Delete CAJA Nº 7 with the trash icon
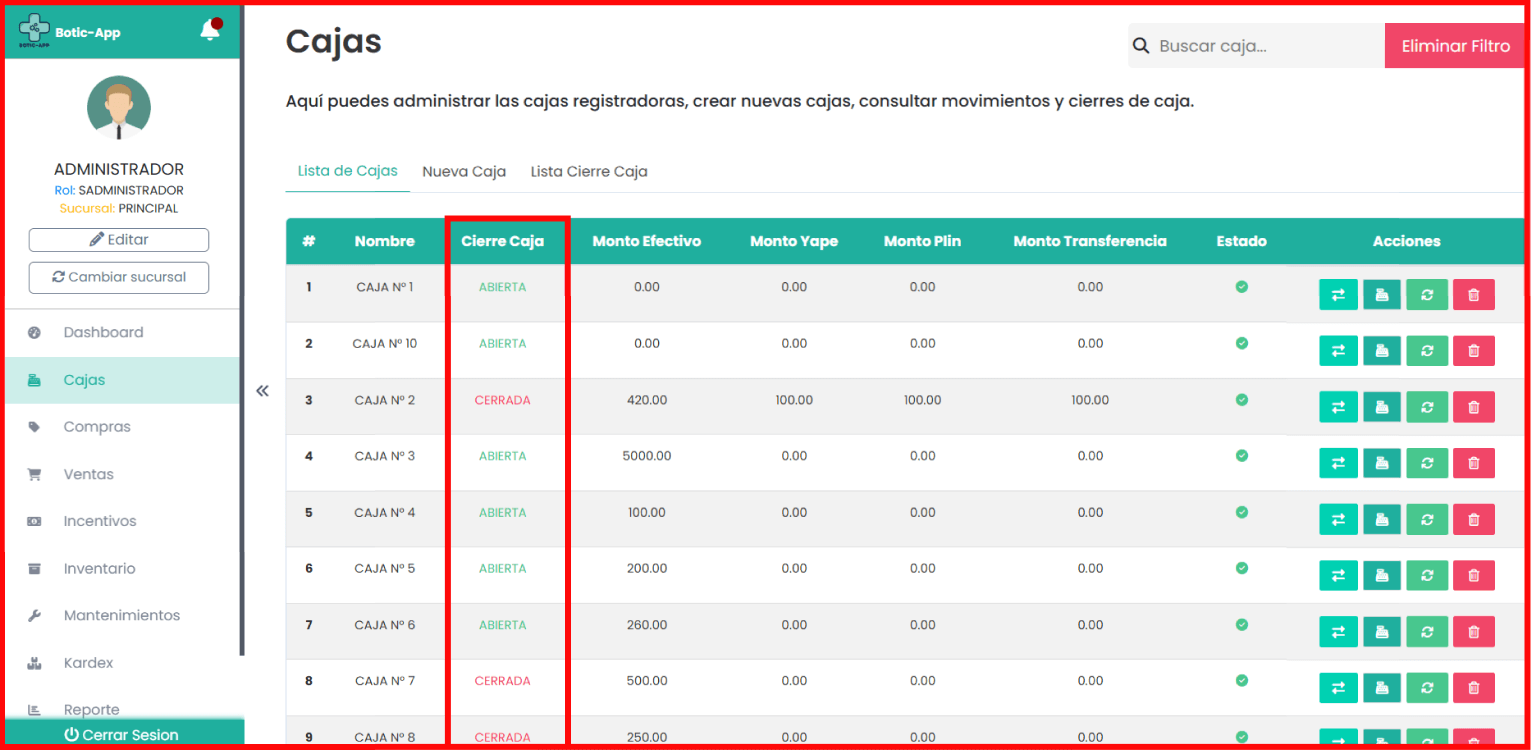1532x750 pixels. pyautogui.click(x=1473, y=688)
